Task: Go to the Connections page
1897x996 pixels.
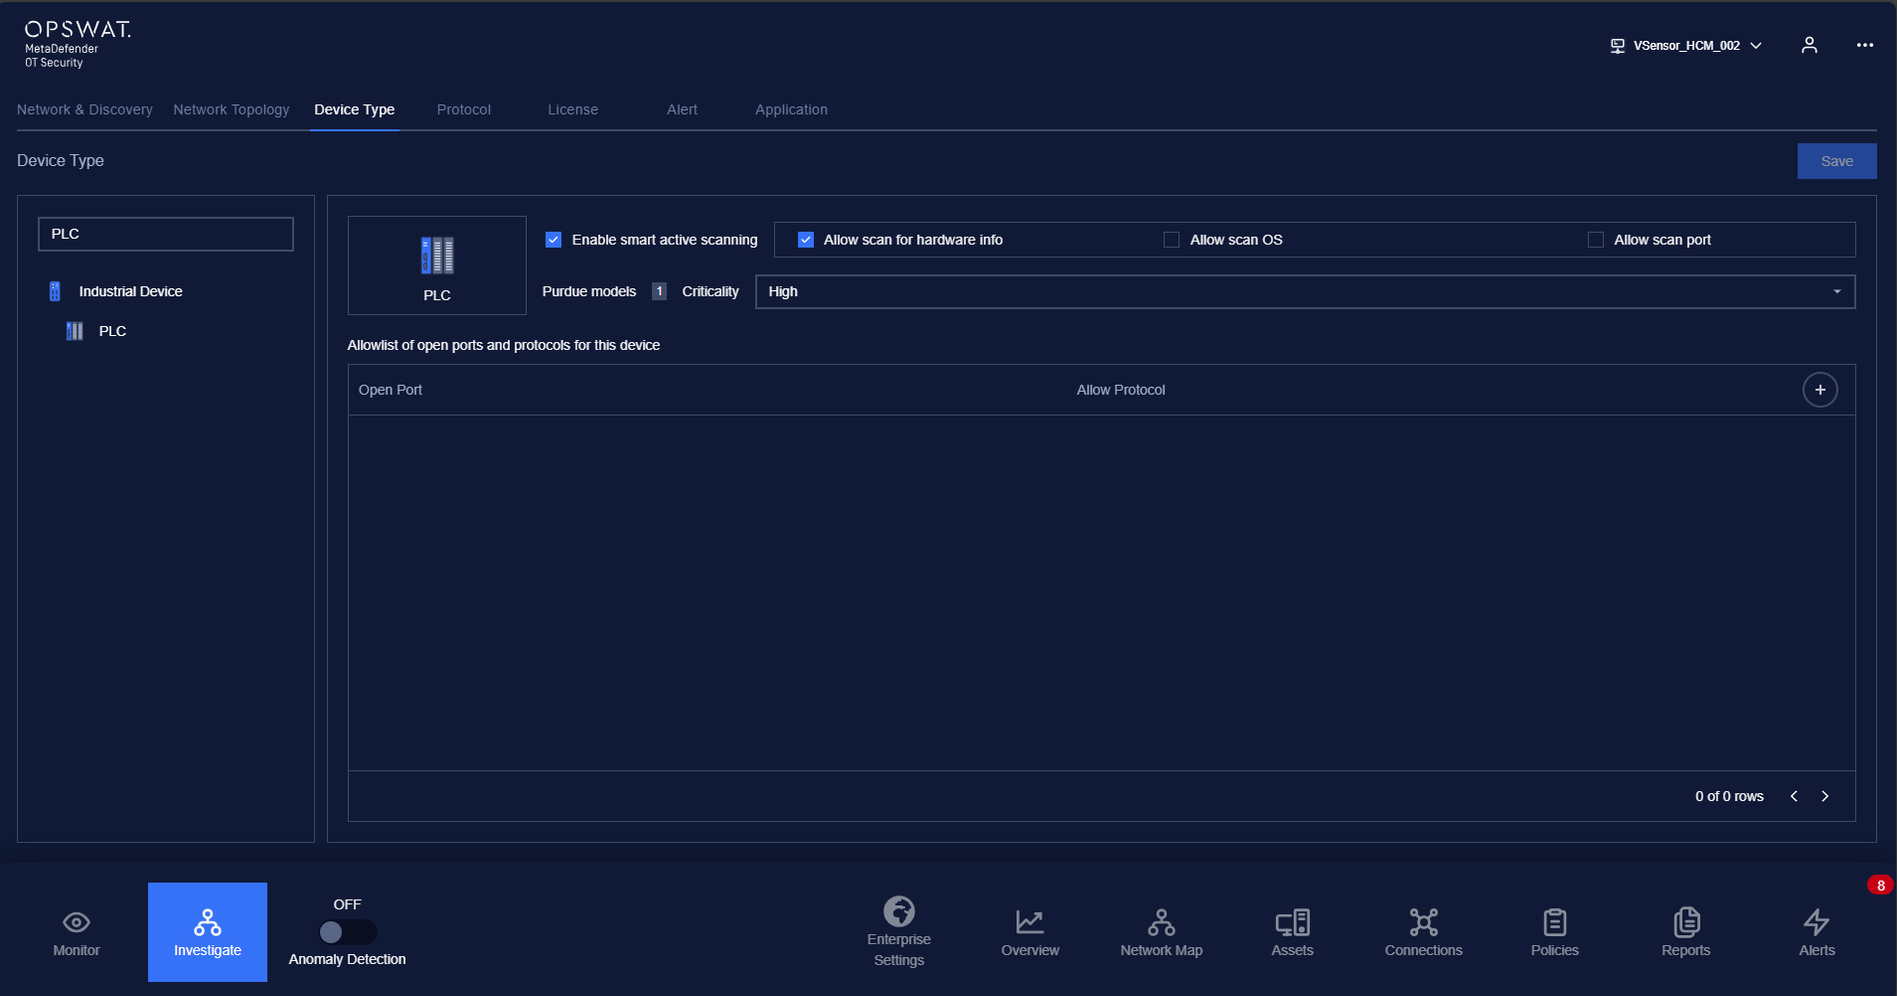Action: coord(1423,932)
